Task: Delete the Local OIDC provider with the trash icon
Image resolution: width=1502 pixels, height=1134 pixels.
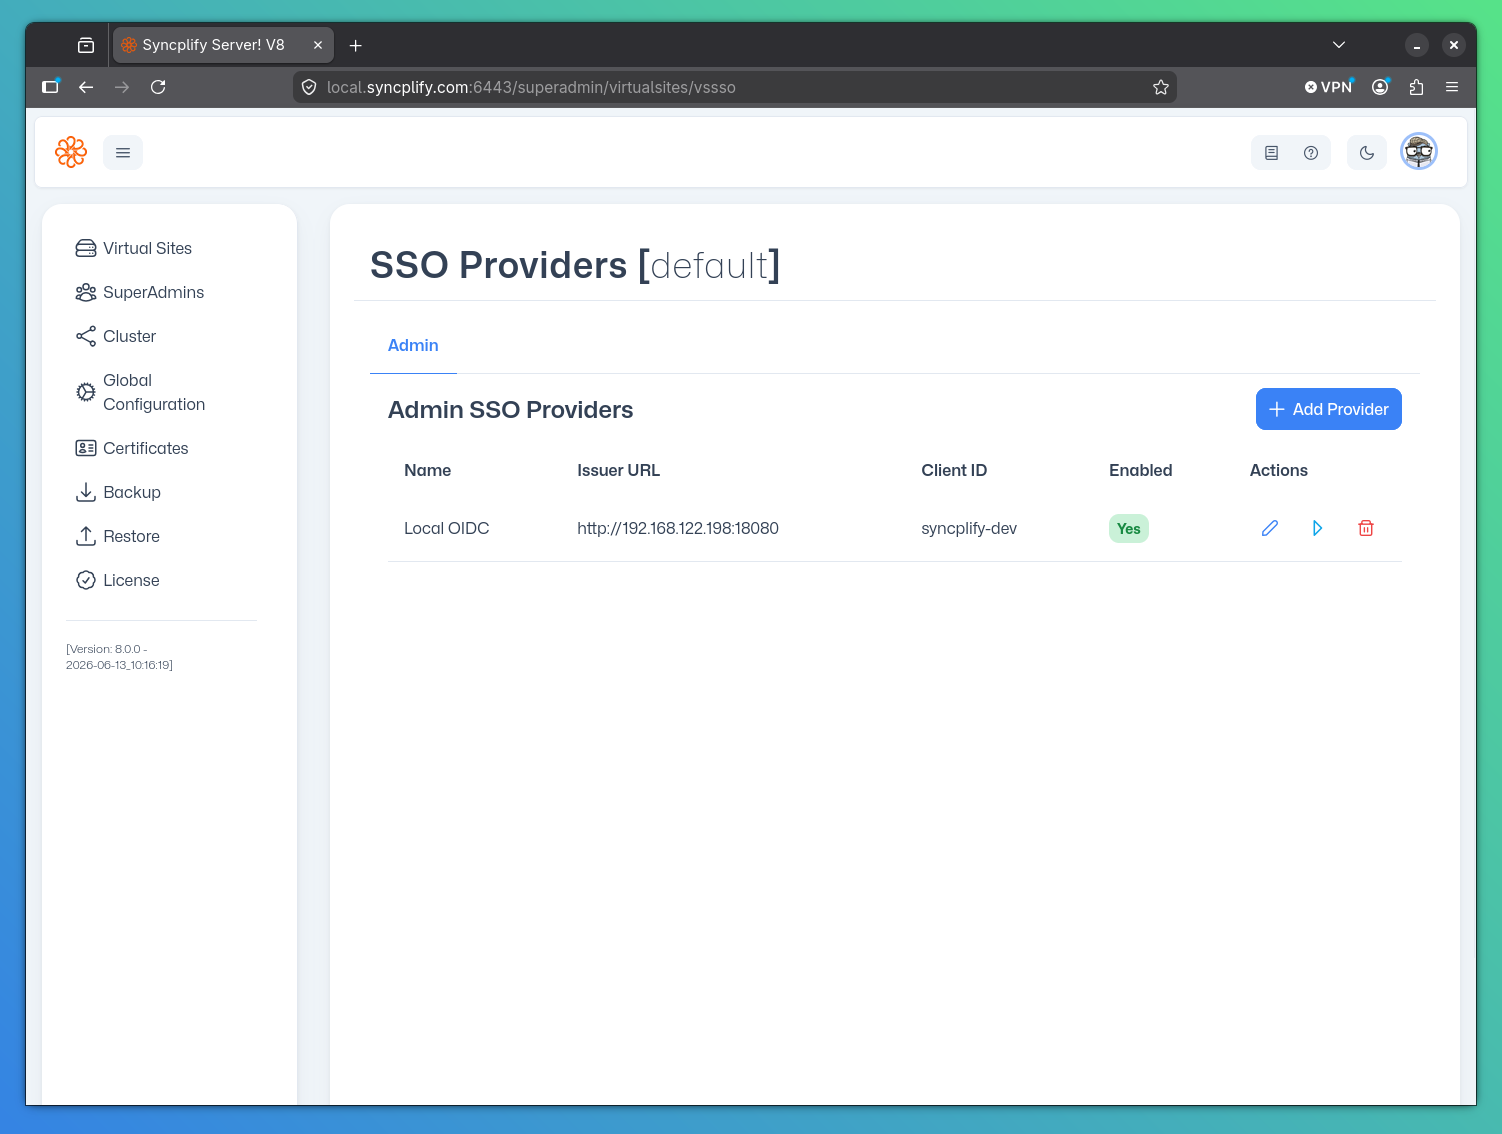Action: (1366, 528)
